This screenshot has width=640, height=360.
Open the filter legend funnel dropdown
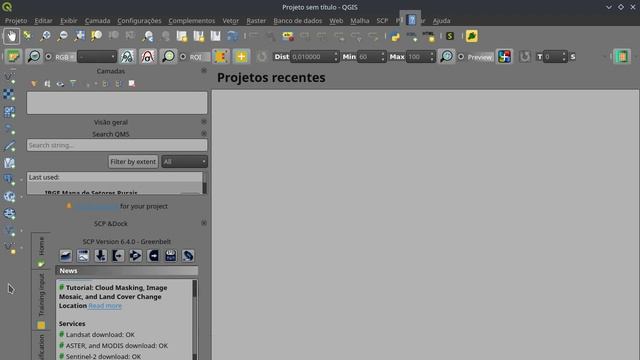pos(73,84)
